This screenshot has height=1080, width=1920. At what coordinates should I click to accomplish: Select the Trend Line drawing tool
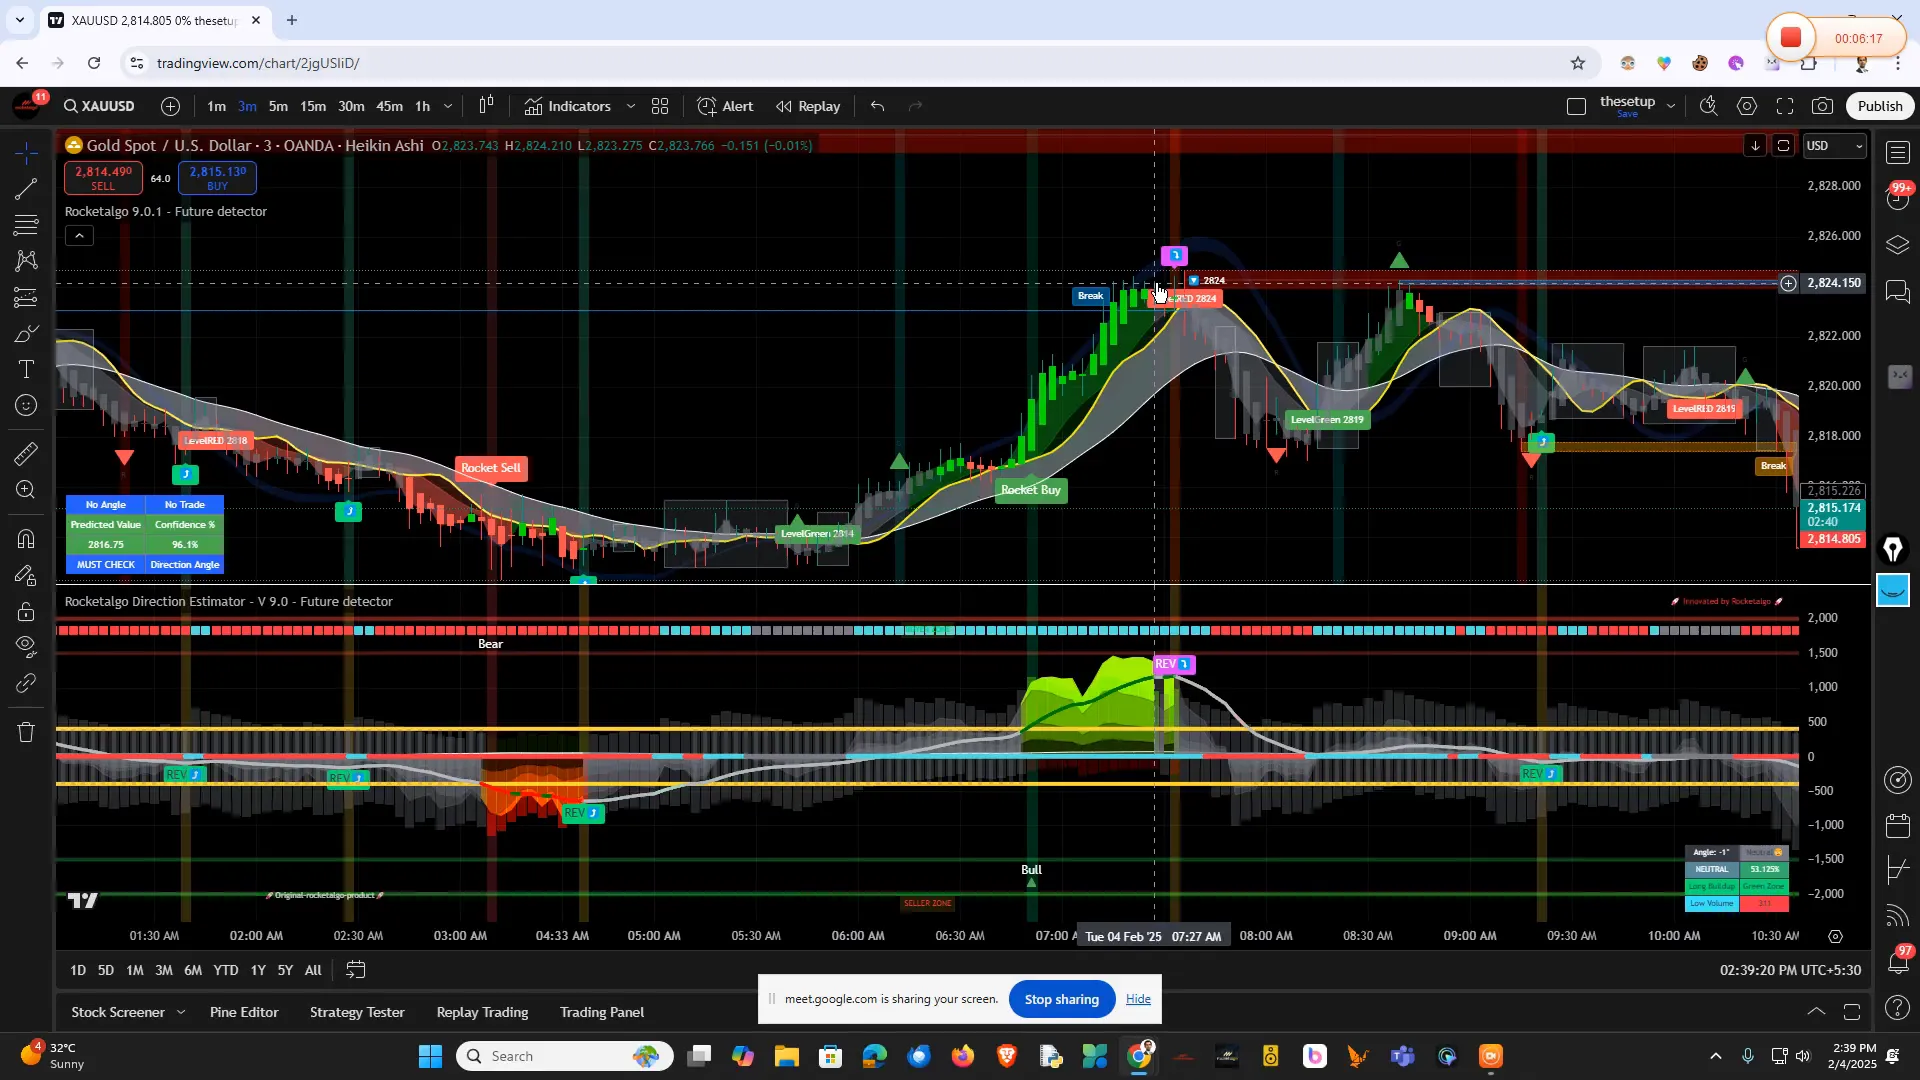click(x=25, y=189)
